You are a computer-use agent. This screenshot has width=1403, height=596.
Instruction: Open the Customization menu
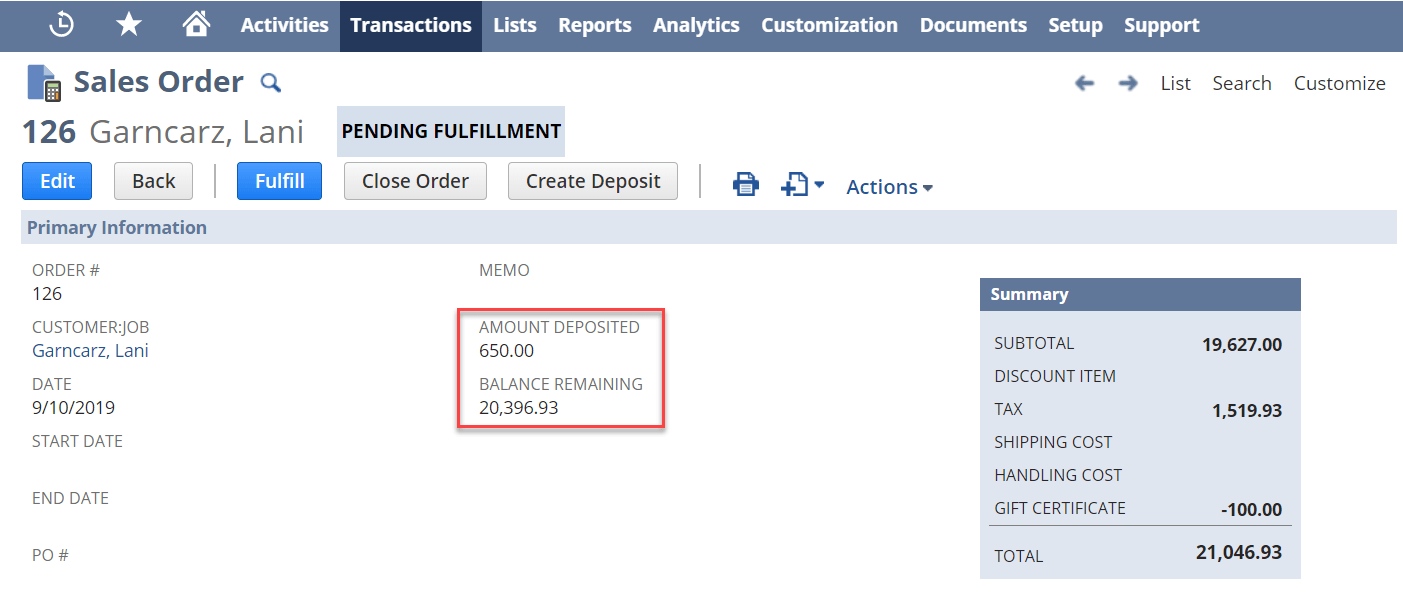[x=829, y=26]
